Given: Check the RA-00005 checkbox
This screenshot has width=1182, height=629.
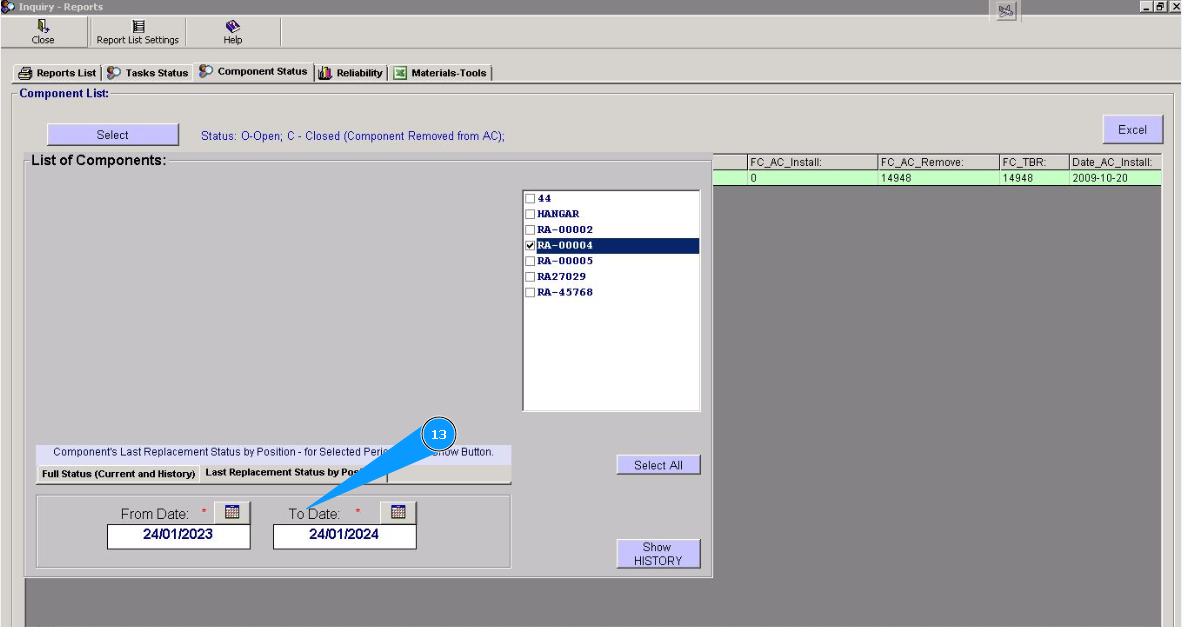Looking at the screenshot, I should click(530, 261).
